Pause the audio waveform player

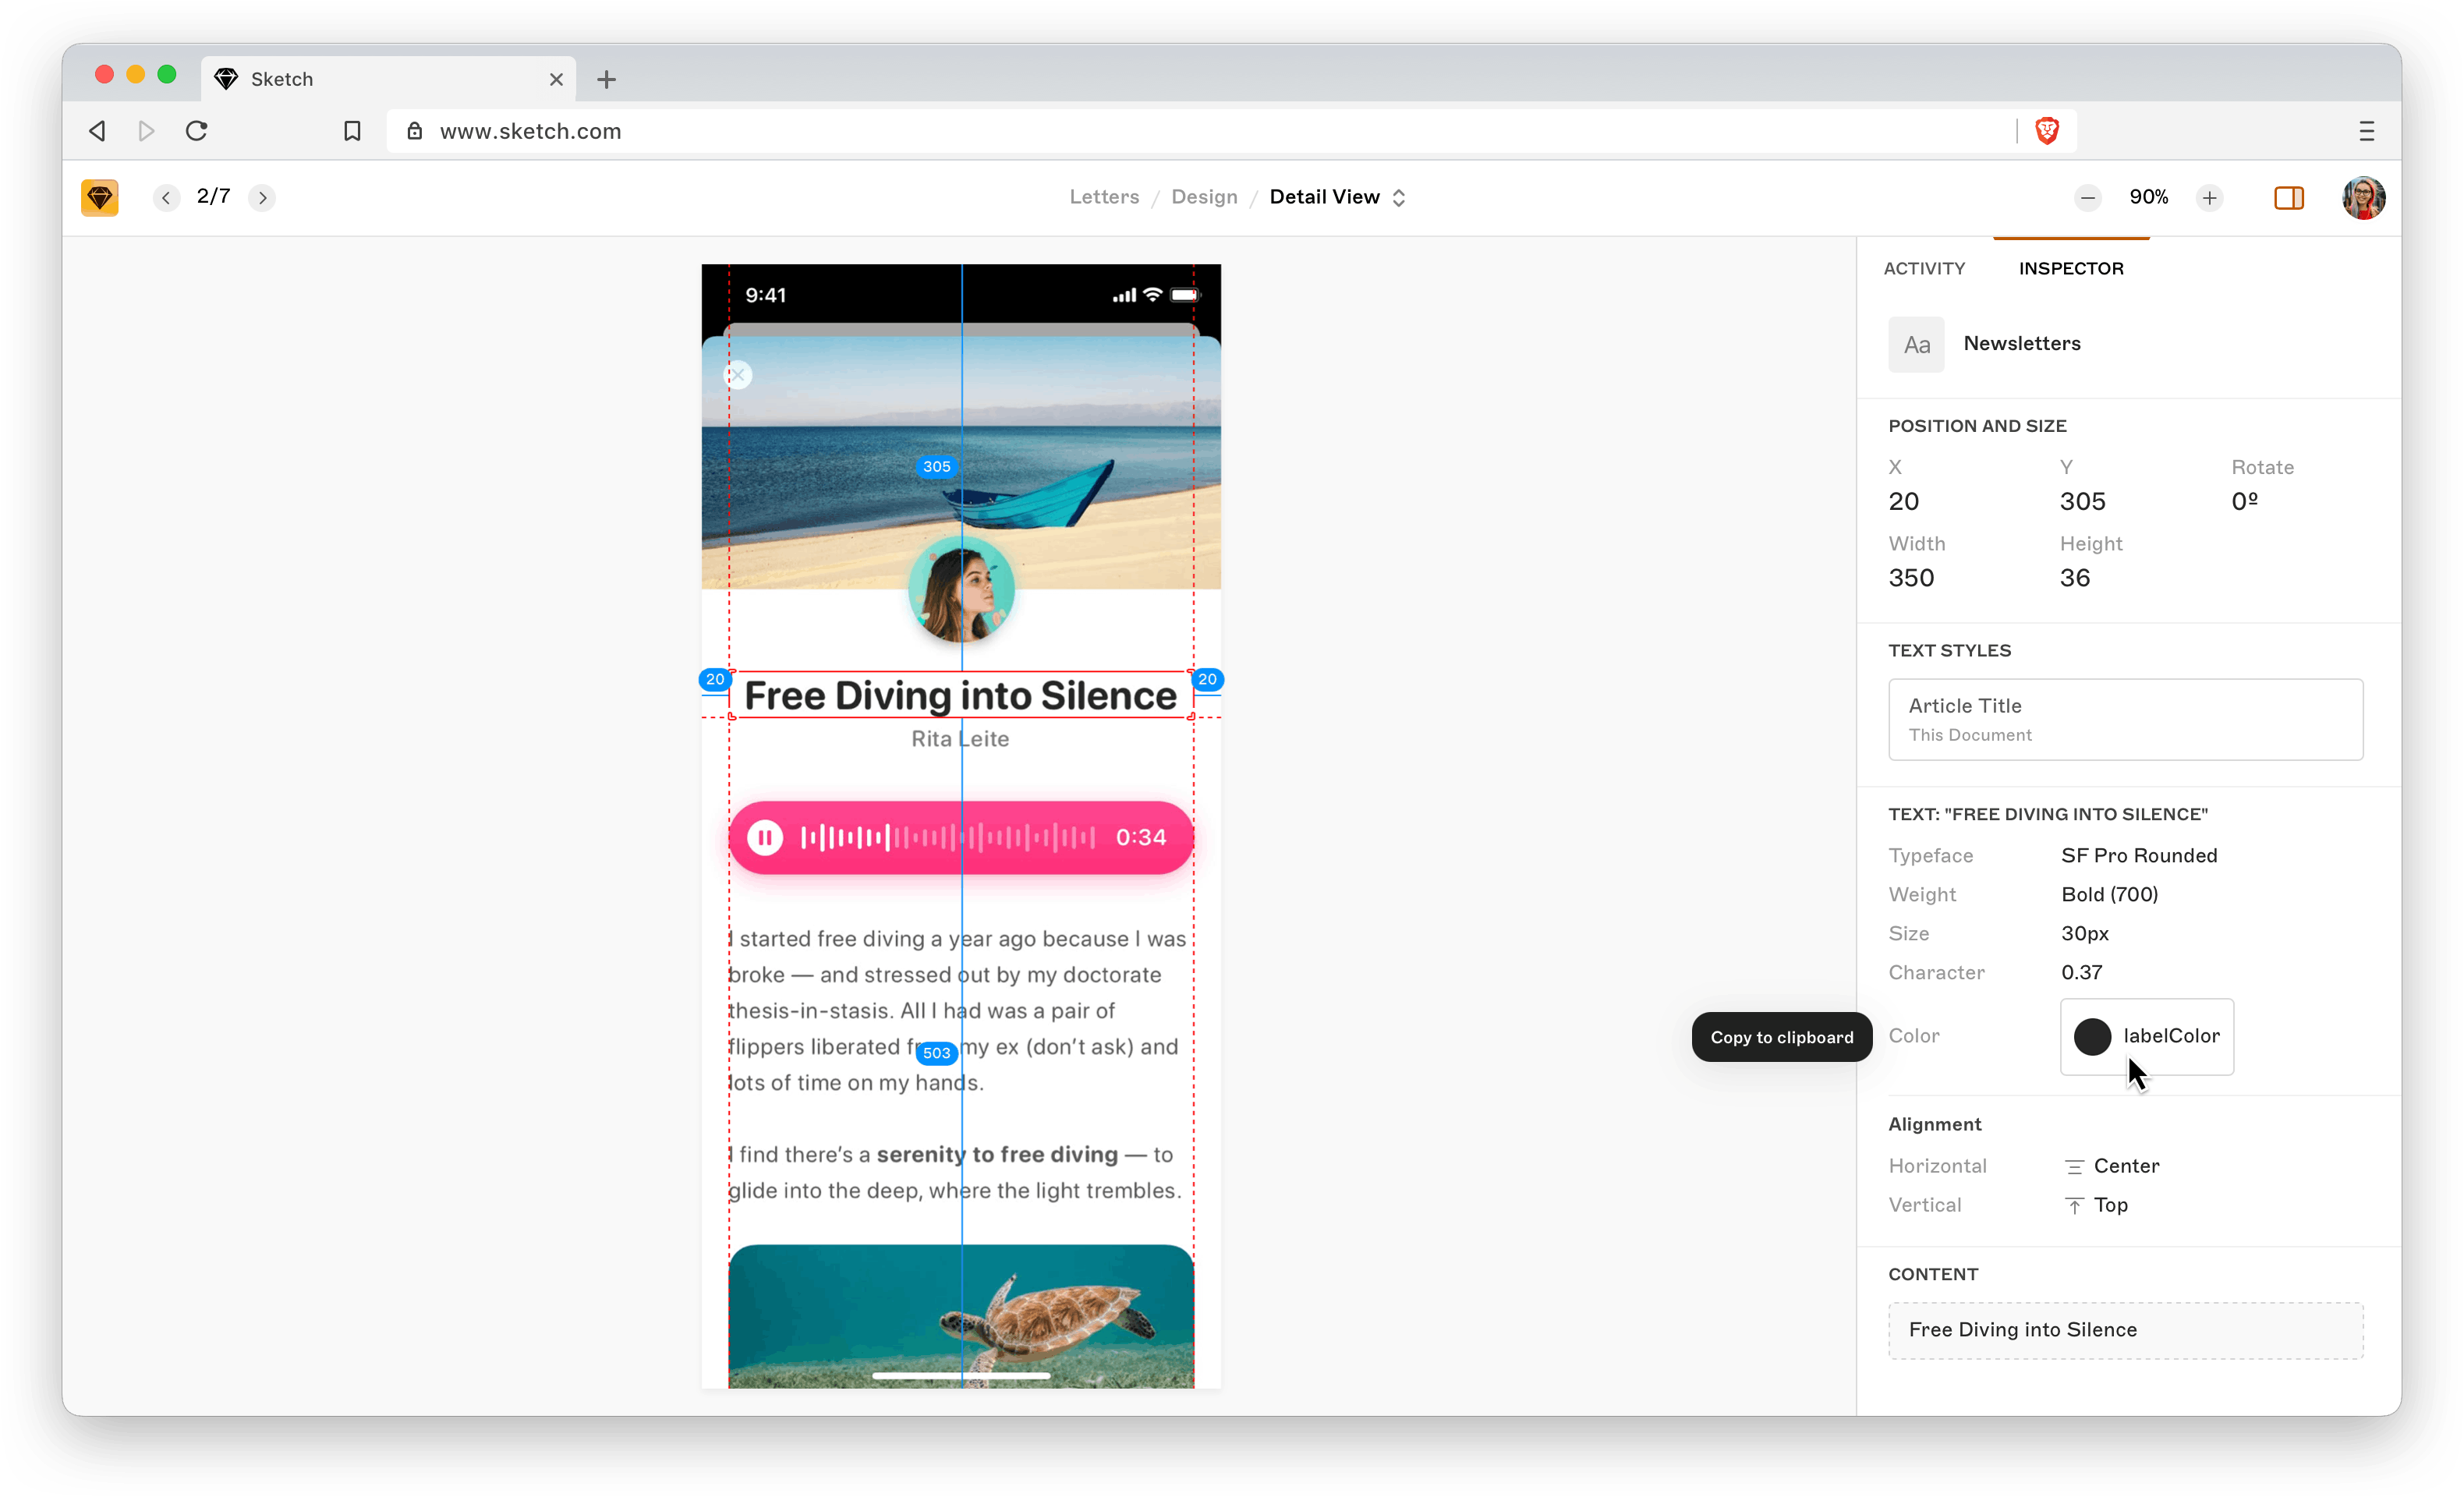click(765, 837)
